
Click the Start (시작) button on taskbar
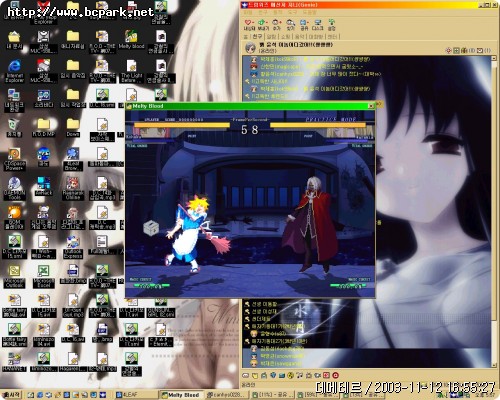(11, 395)
